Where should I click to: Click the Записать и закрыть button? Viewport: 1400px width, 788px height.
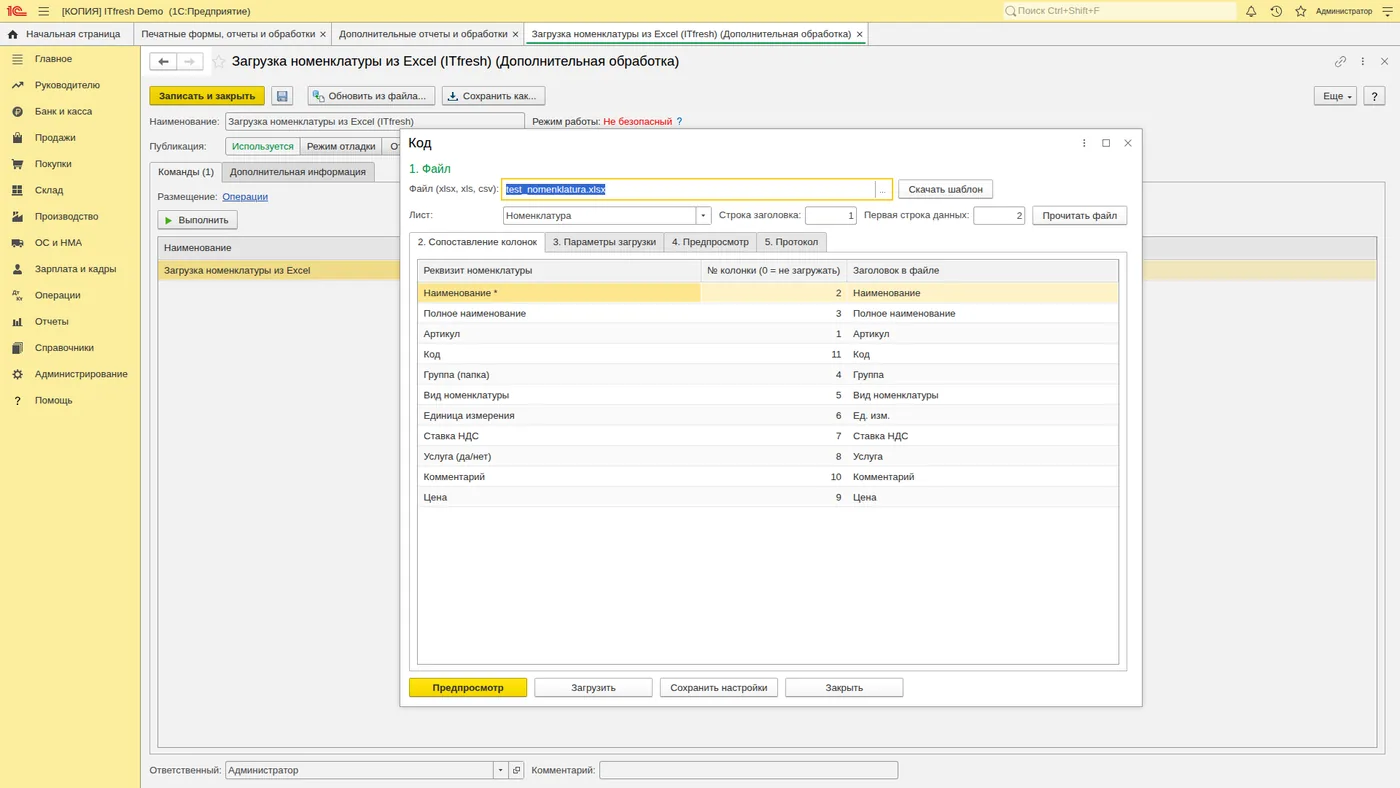point(207,96)
